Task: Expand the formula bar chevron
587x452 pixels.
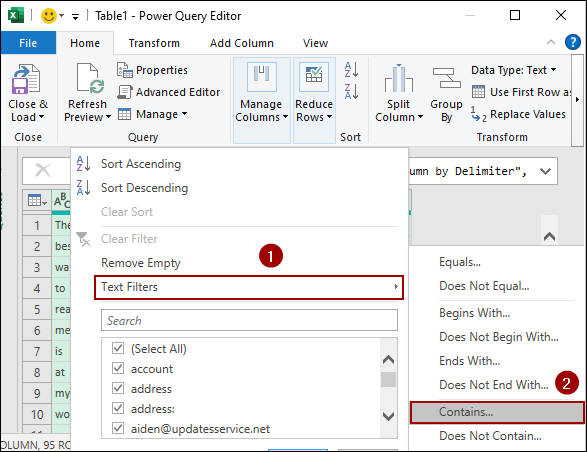Action: click(545, 172)
